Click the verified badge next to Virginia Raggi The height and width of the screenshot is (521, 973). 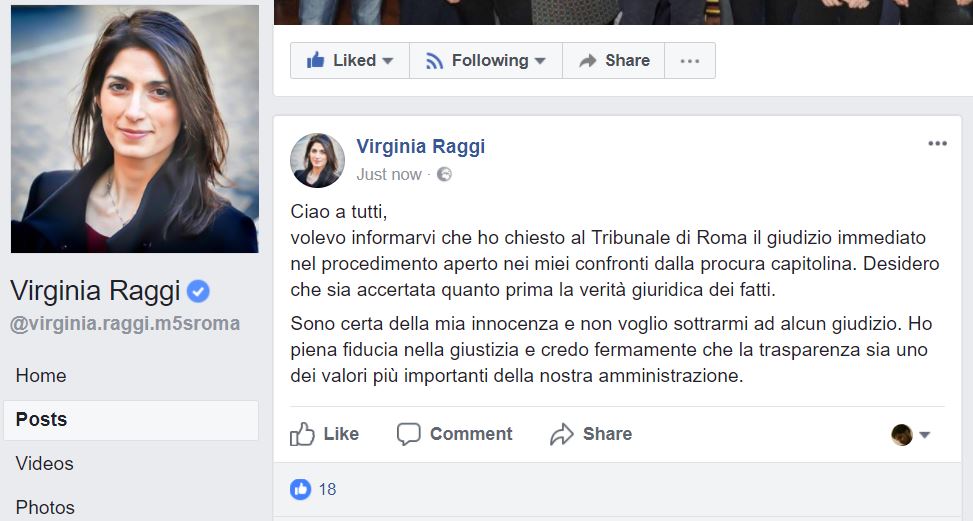(x=199, y=291)
